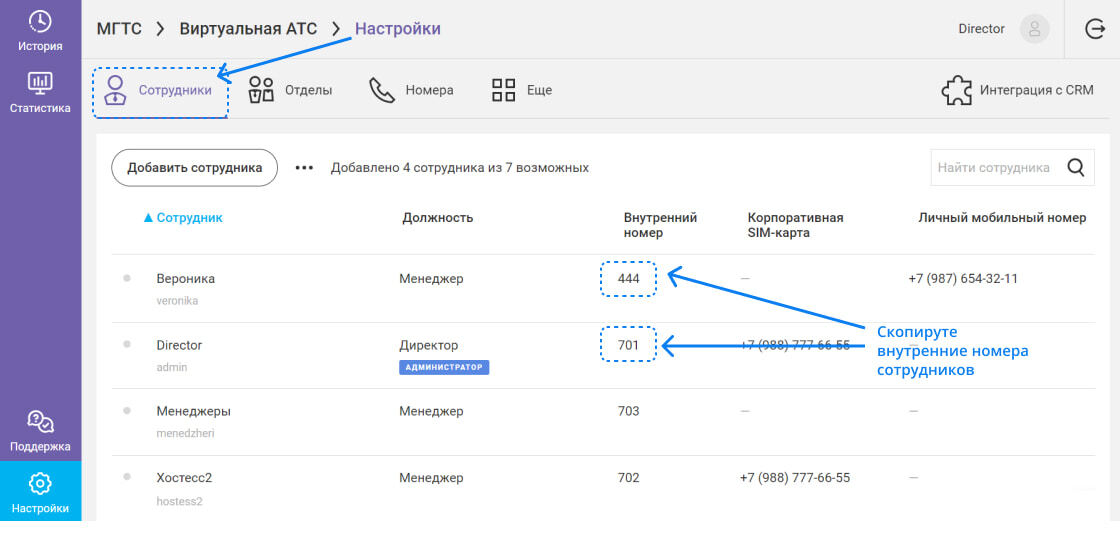
Task: Open the История section in sidebar
Action: [40, 30]
